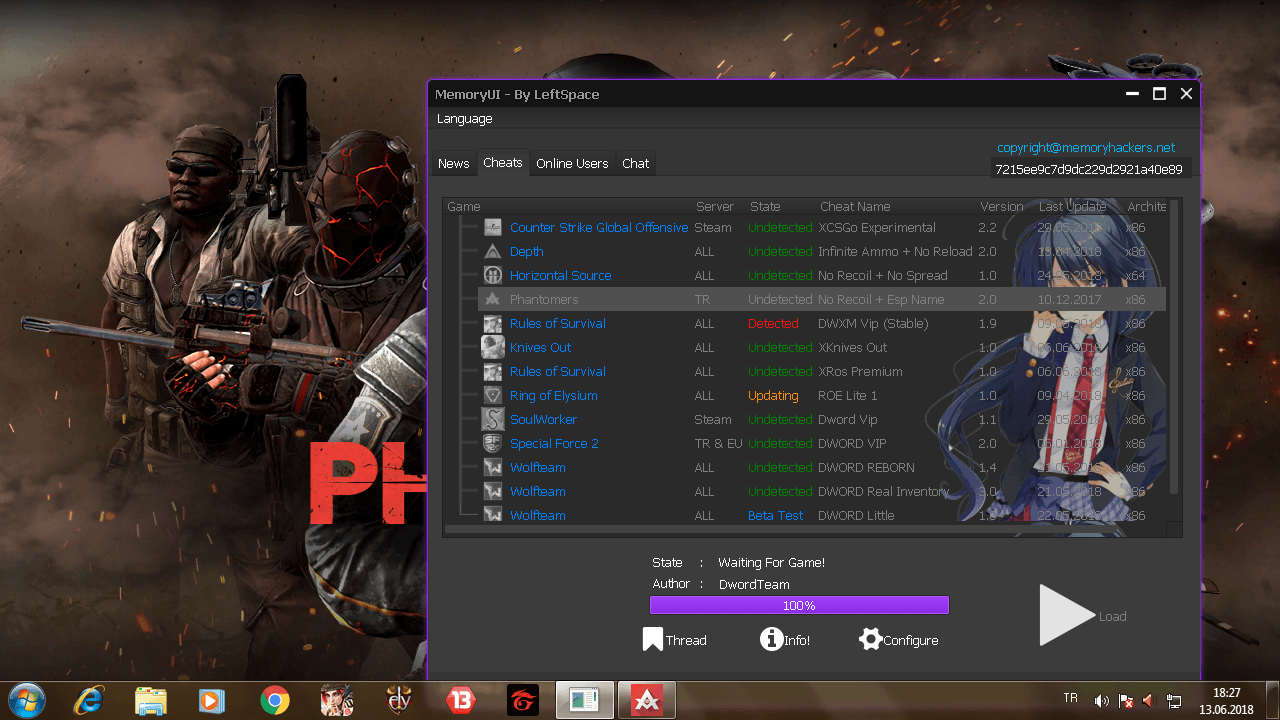This screenshot has height=720, width=1280.
Task: Click the Thread bookmark icon
Action: click(652, 640)
